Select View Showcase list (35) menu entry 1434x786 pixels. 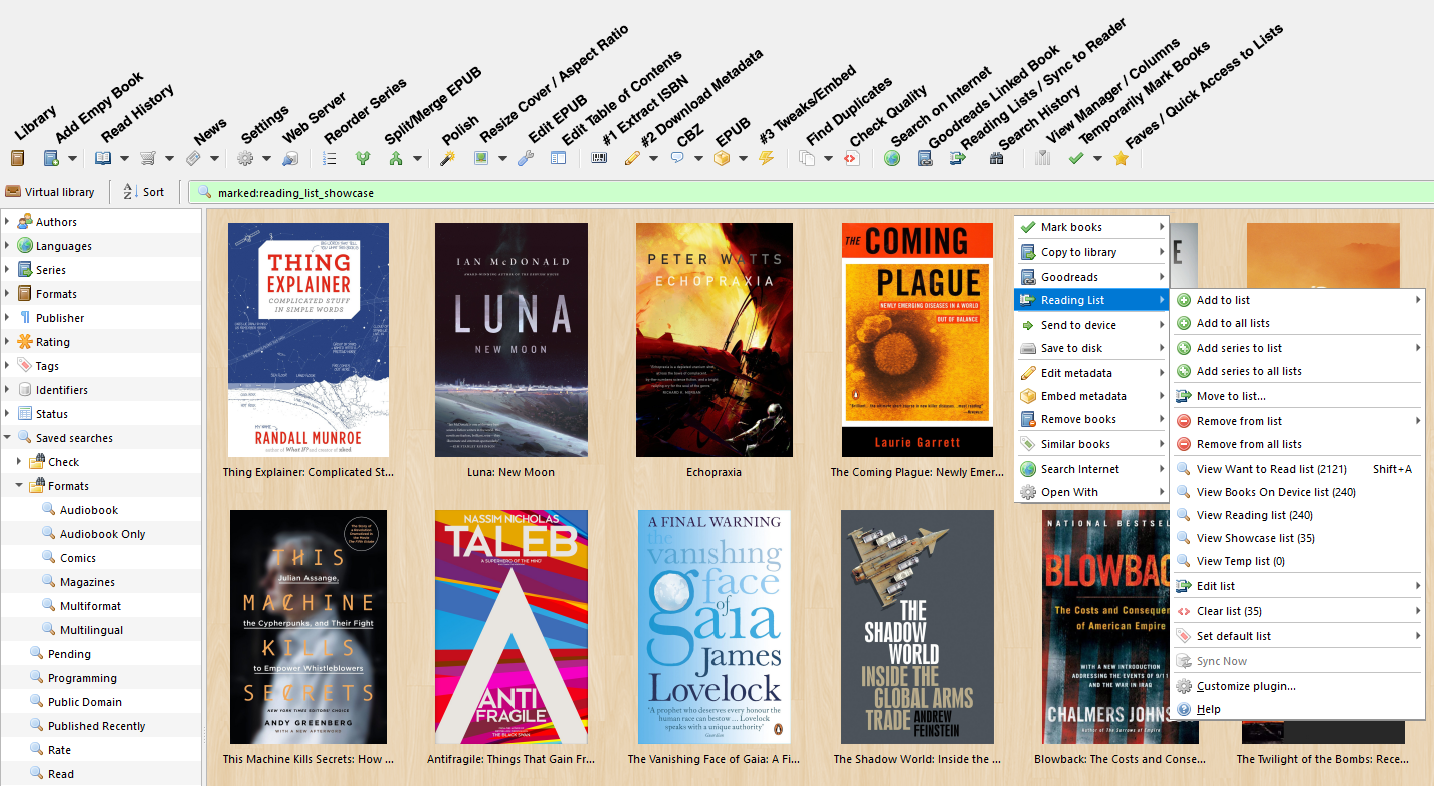(x=1255, y=538)
